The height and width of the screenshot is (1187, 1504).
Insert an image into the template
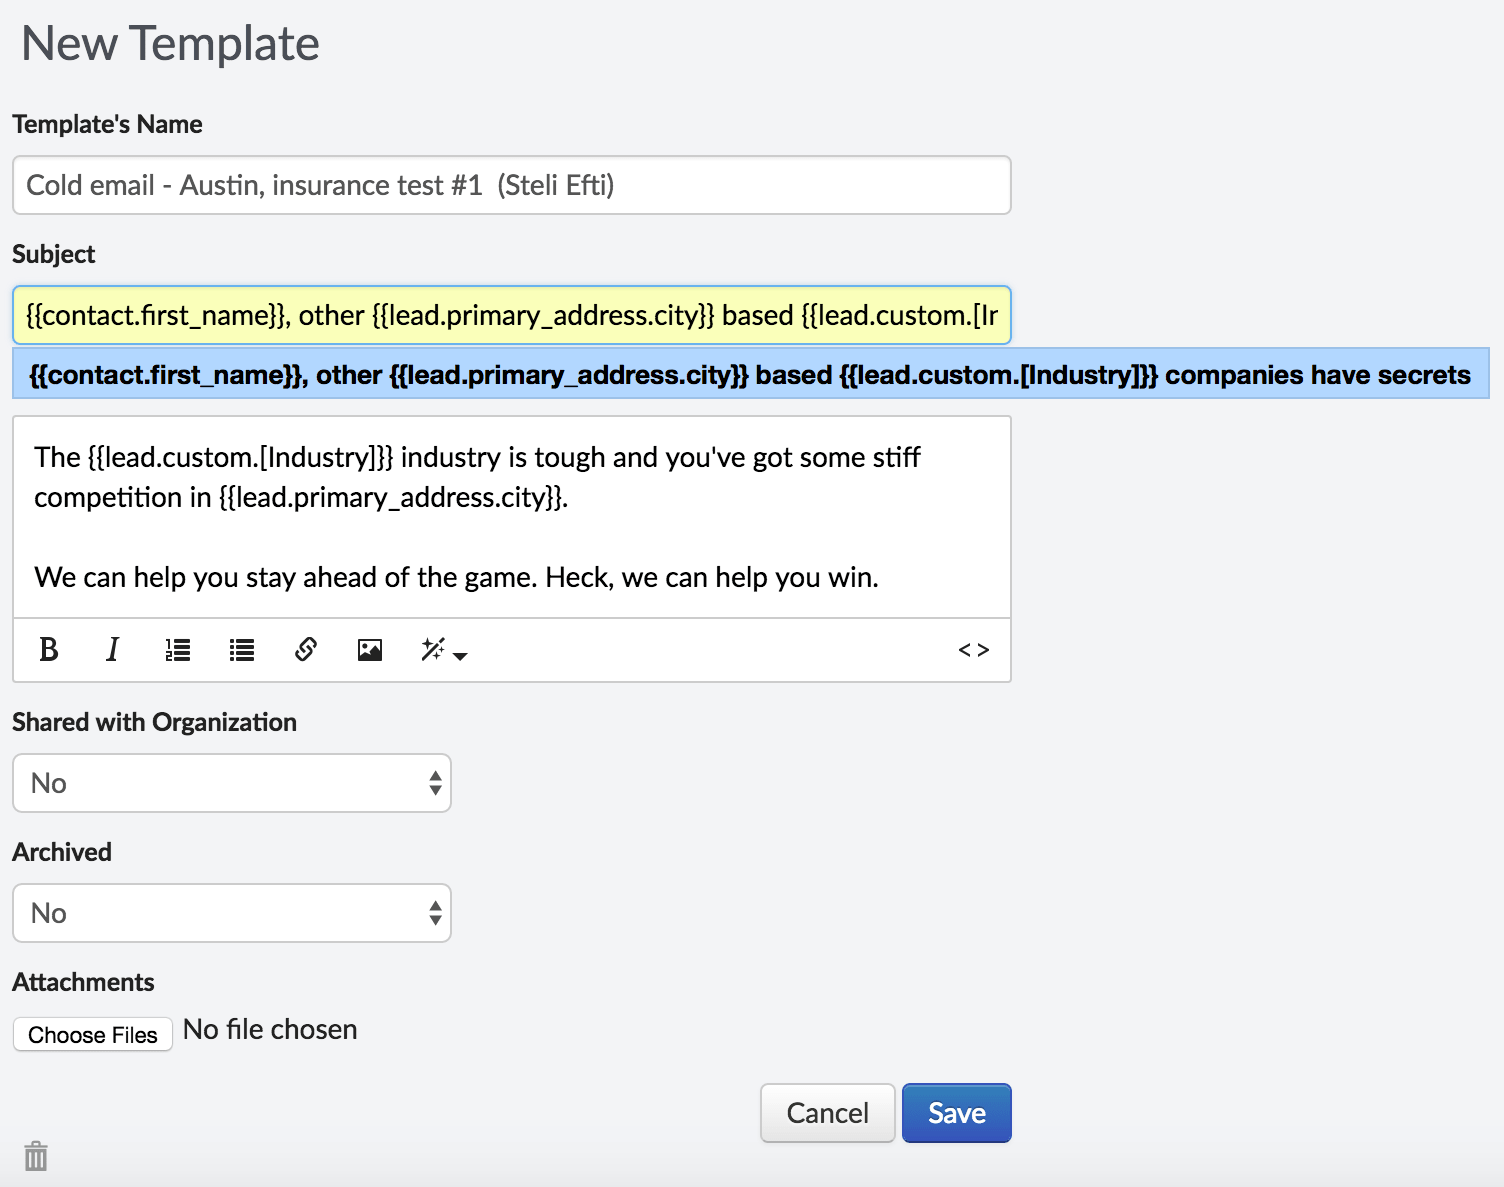tap(370, 650)
